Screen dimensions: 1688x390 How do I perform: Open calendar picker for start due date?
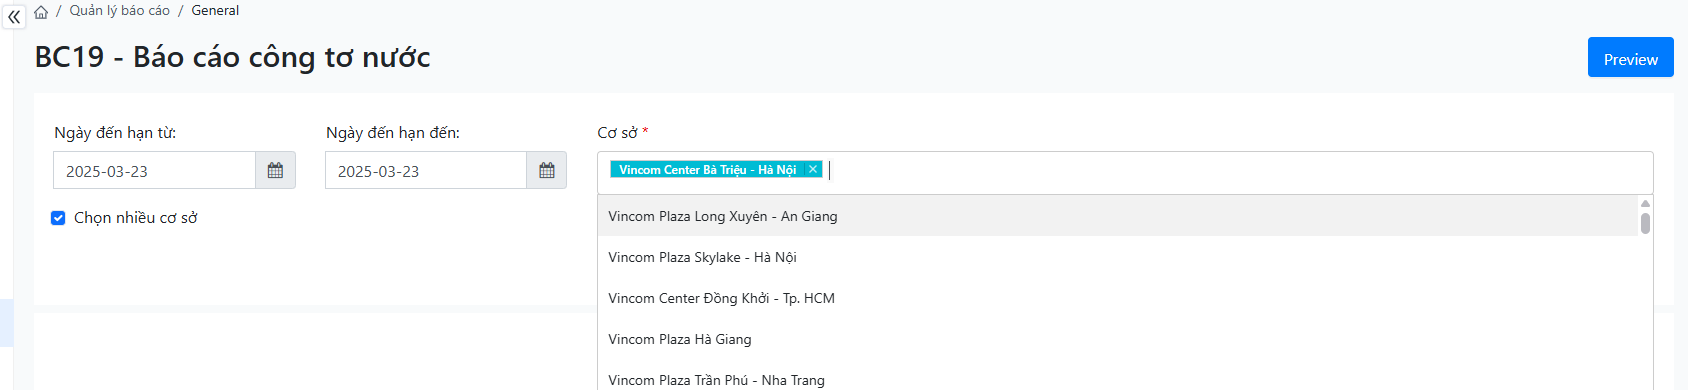point(275,171)
